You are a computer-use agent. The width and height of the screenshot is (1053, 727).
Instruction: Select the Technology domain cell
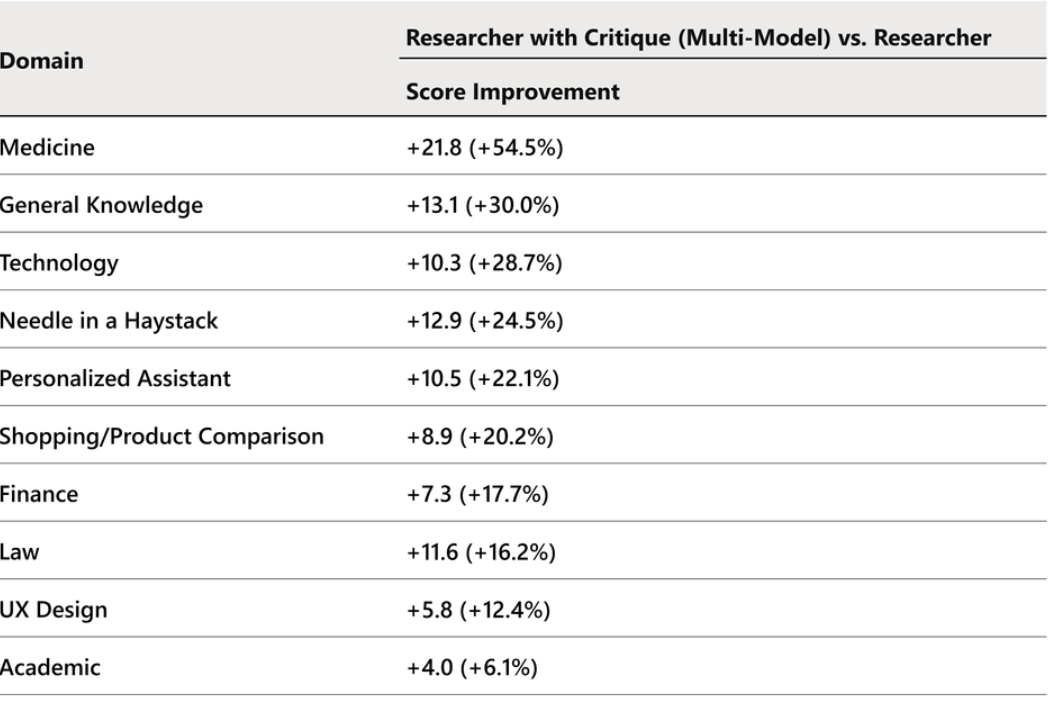click(59, 263)
